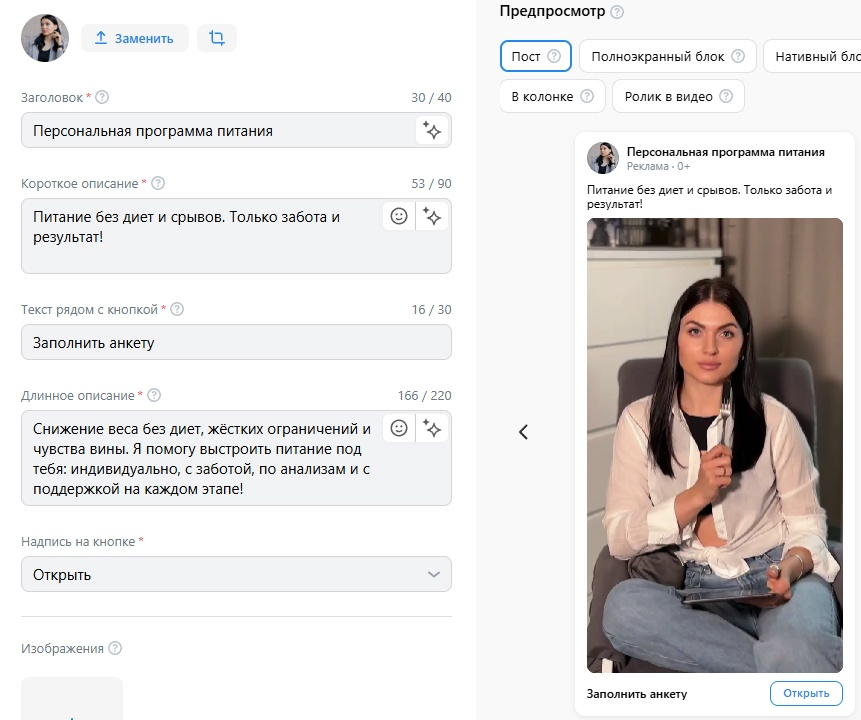Click AI sparkle icon in Короткое описание
861x720 pixels.
432,216
